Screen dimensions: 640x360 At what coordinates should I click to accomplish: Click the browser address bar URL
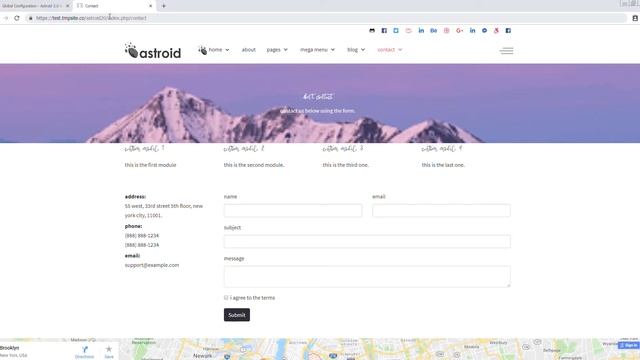point(91,18)
